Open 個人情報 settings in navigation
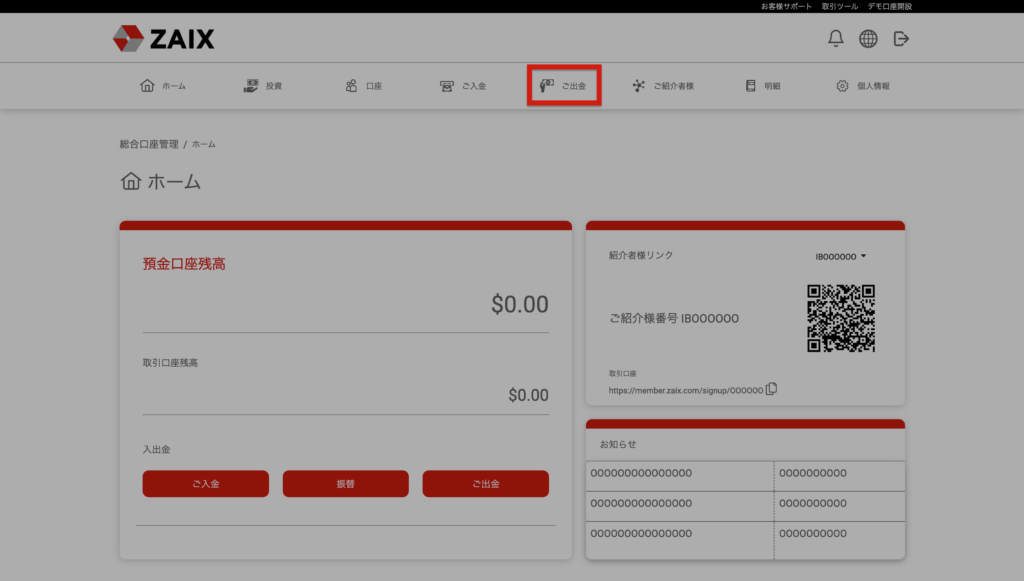This screenshot has width=1024, height=581. [863, 86]
